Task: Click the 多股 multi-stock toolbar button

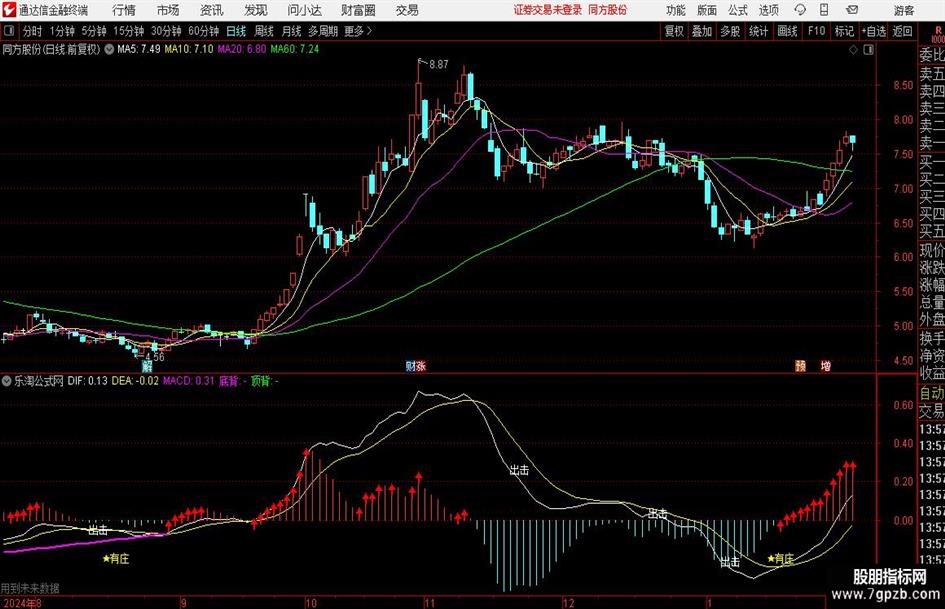Action: 730,31
